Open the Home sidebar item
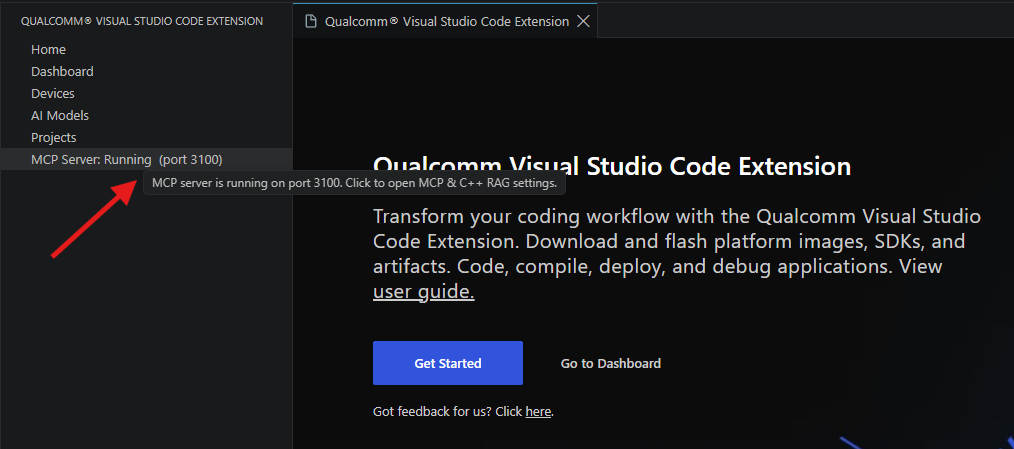1014x449 pixels. (146, 50)
